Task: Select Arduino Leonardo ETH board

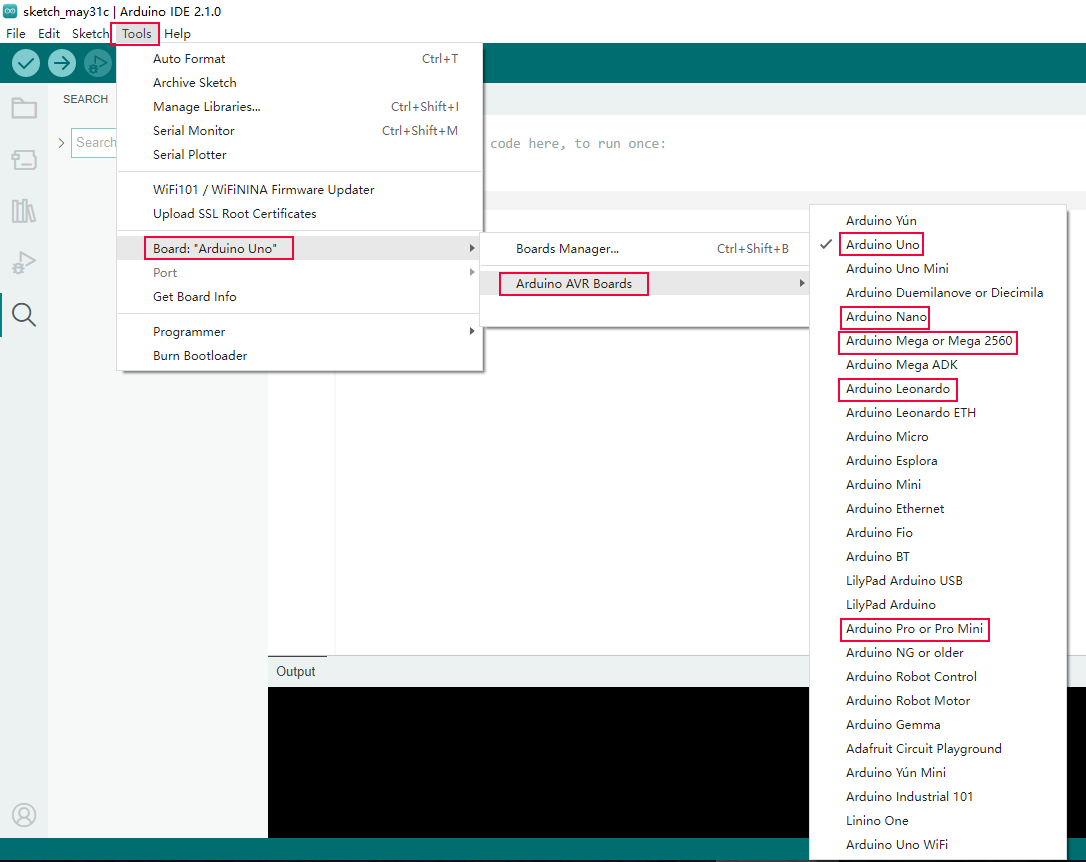Action: tap(938, 413)
